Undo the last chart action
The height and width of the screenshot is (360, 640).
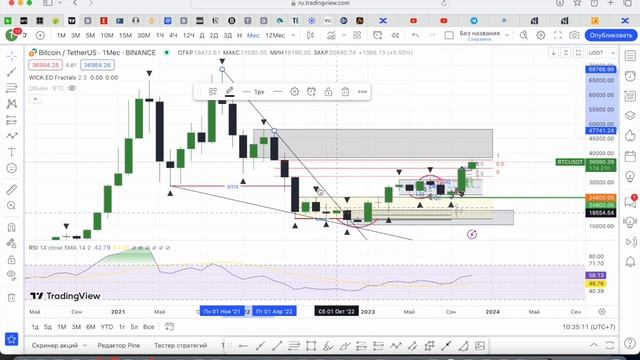pyautogui.click(x=415, y=36)
